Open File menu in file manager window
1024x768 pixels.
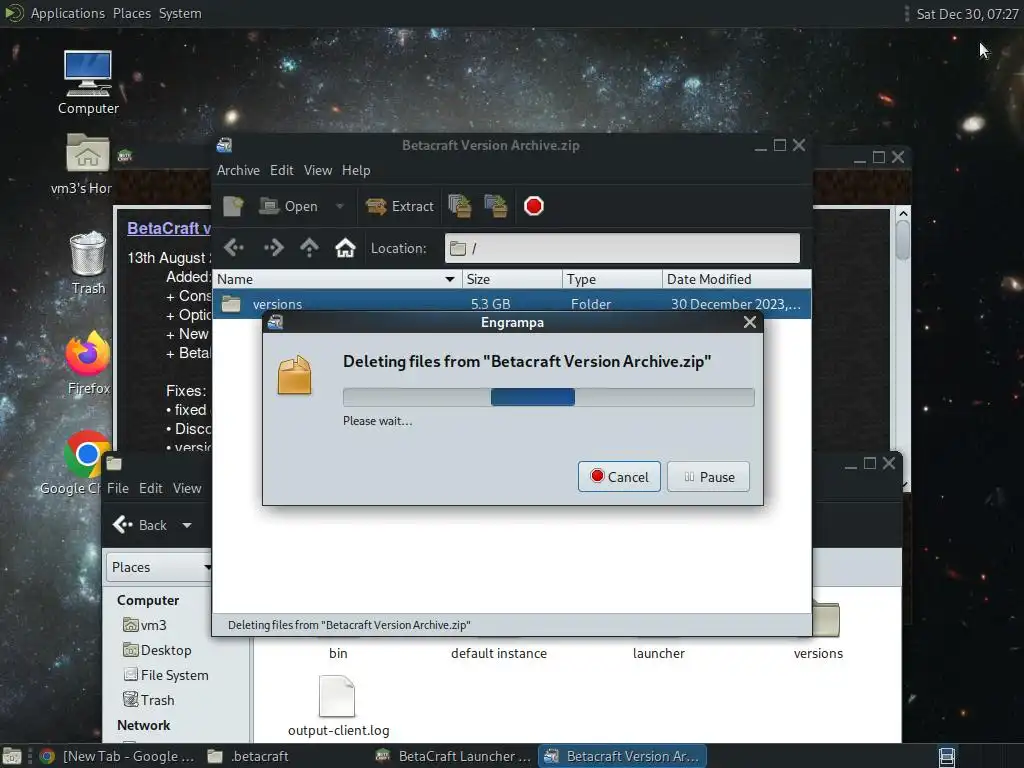[x=118, y=488]
